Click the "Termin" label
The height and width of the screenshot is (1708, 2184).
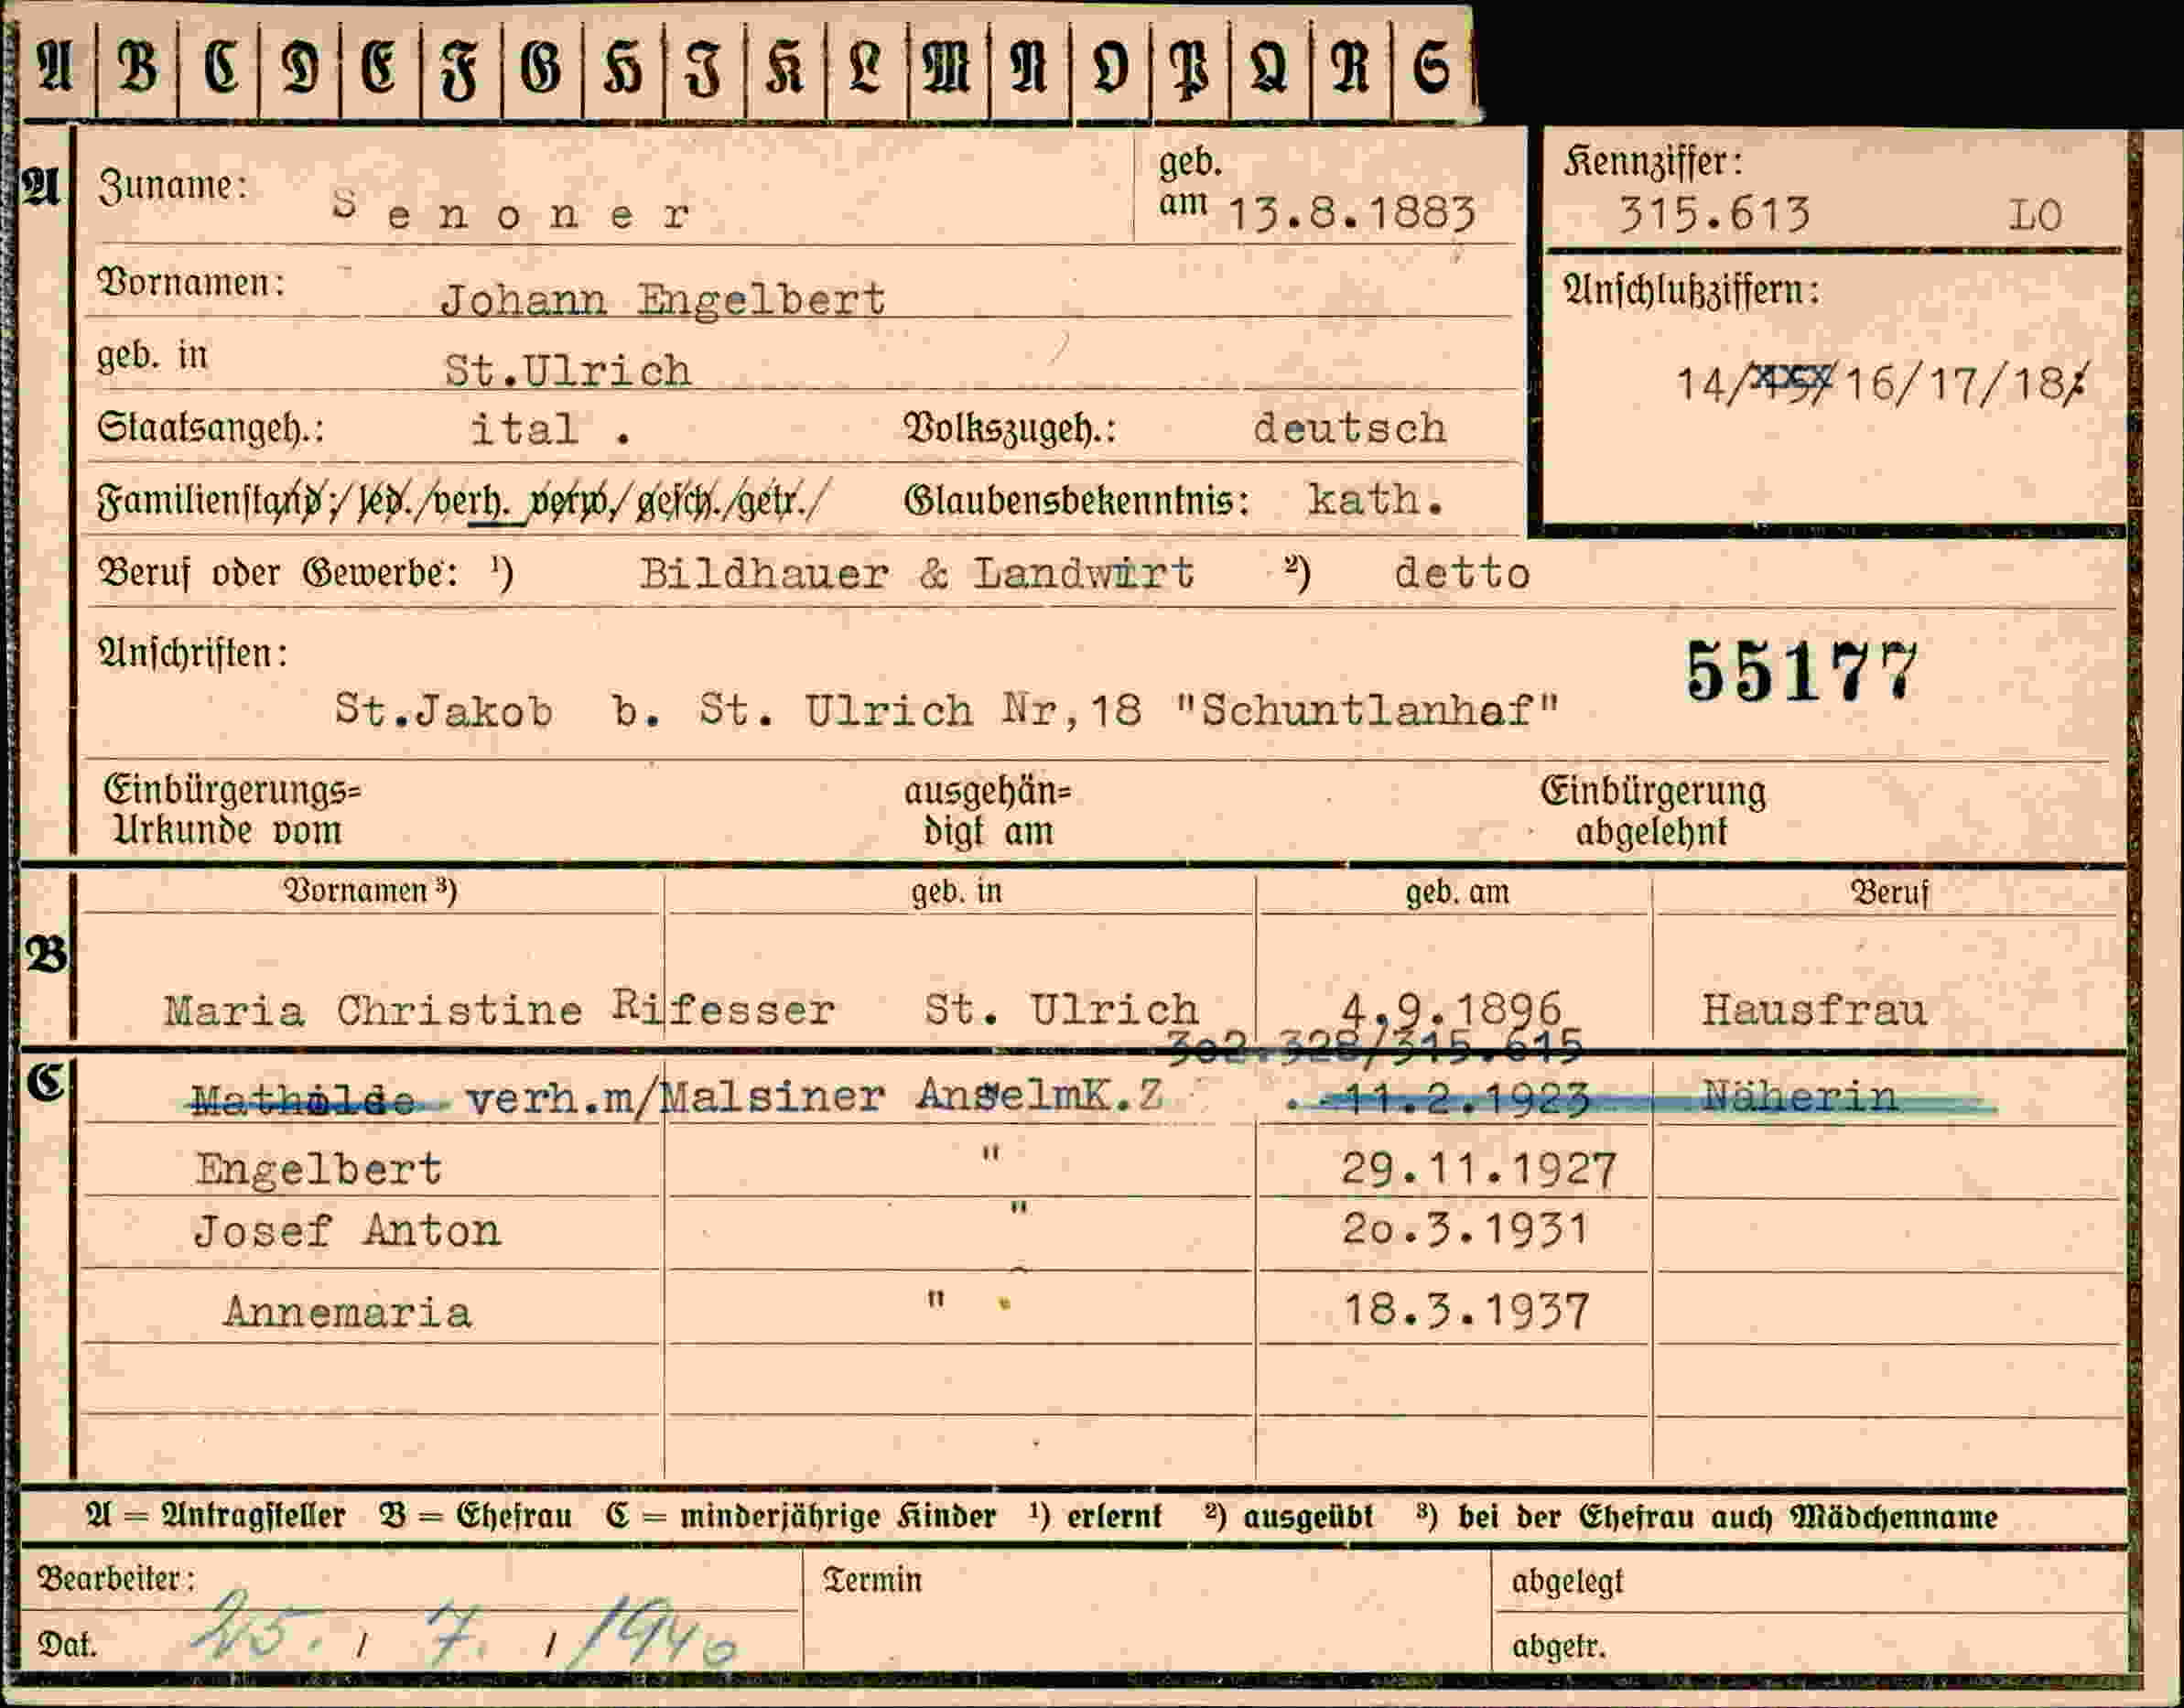tap(872, 1580)
